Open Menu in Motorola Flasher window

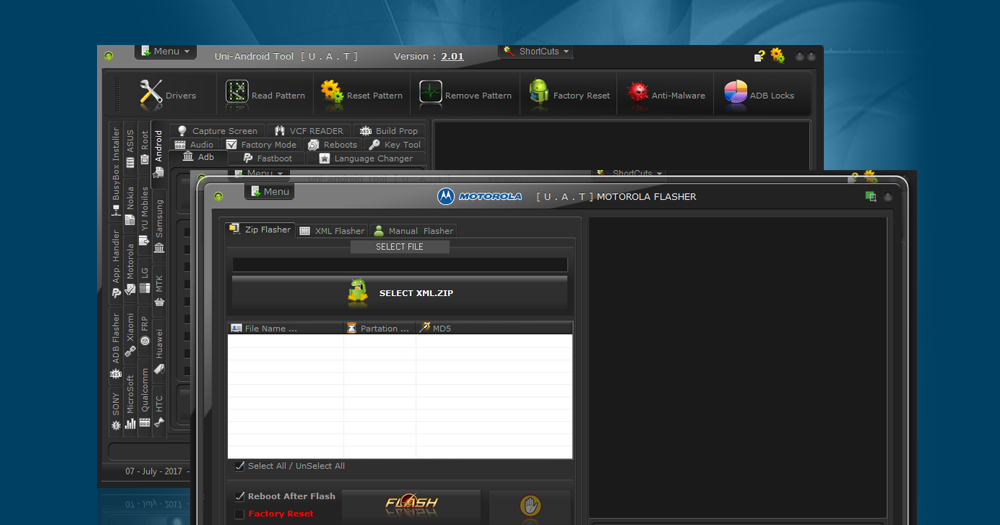click(x=270, y=191)
